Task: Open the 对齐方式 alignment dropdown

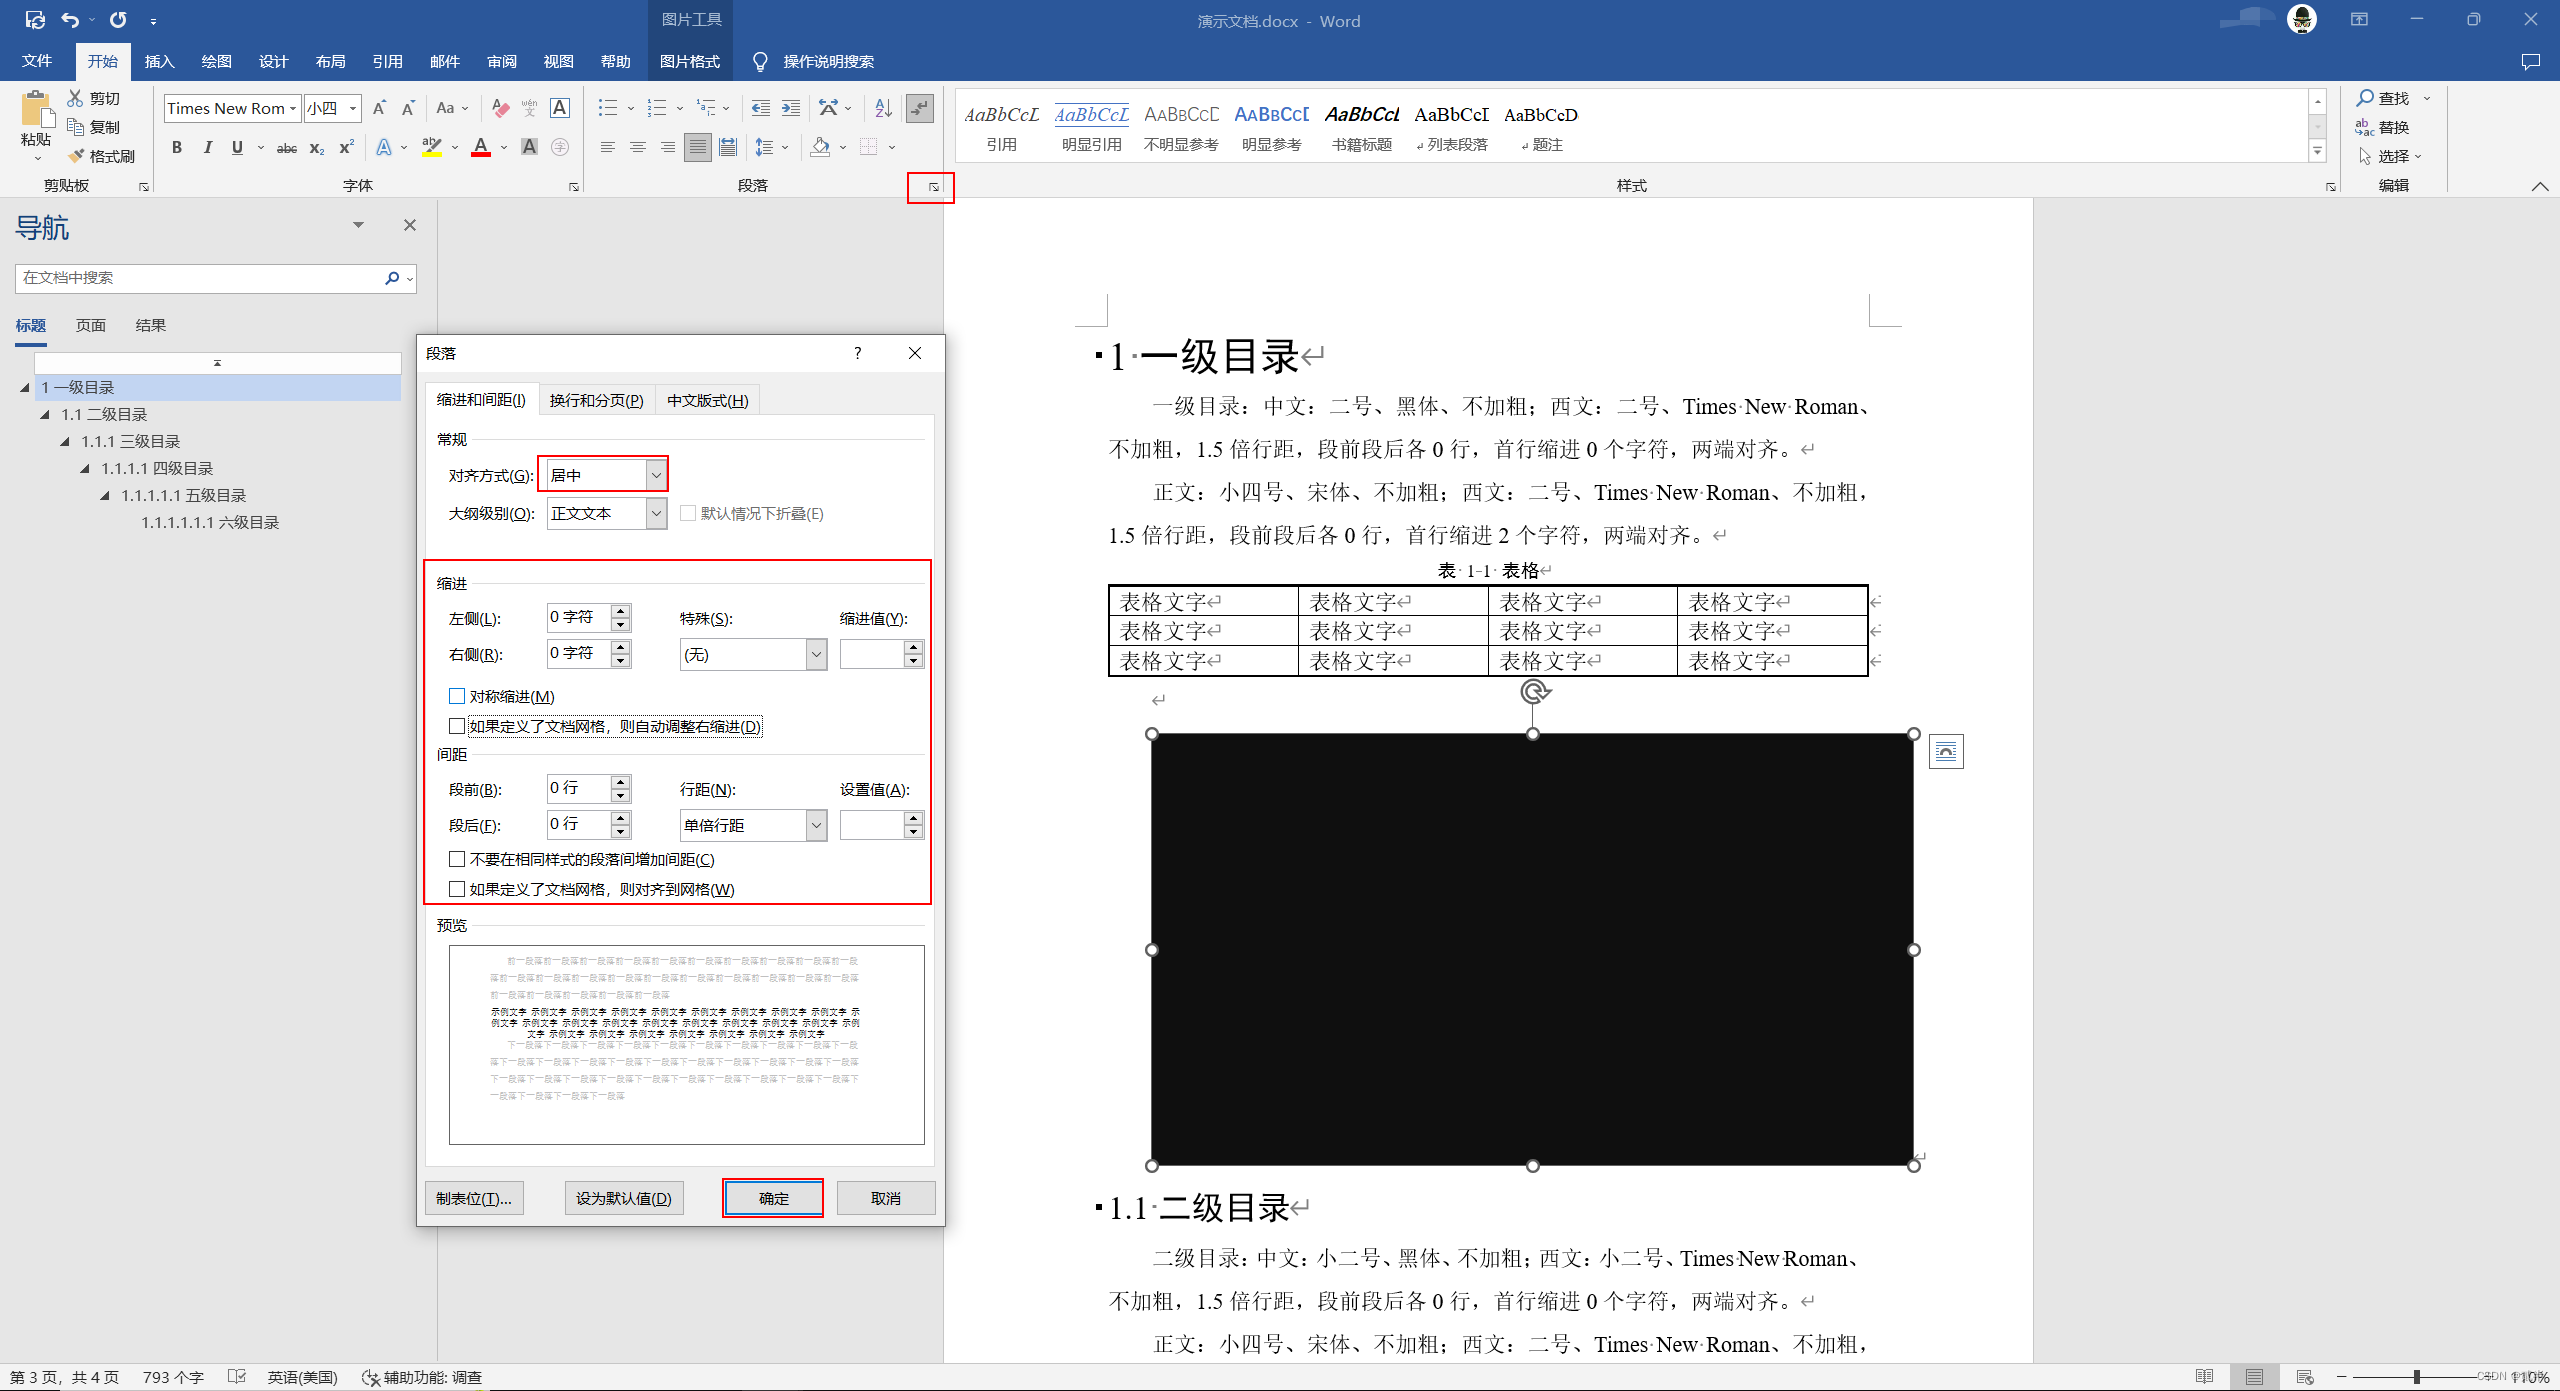Action: pyautogui.click(x=656, y=475)
